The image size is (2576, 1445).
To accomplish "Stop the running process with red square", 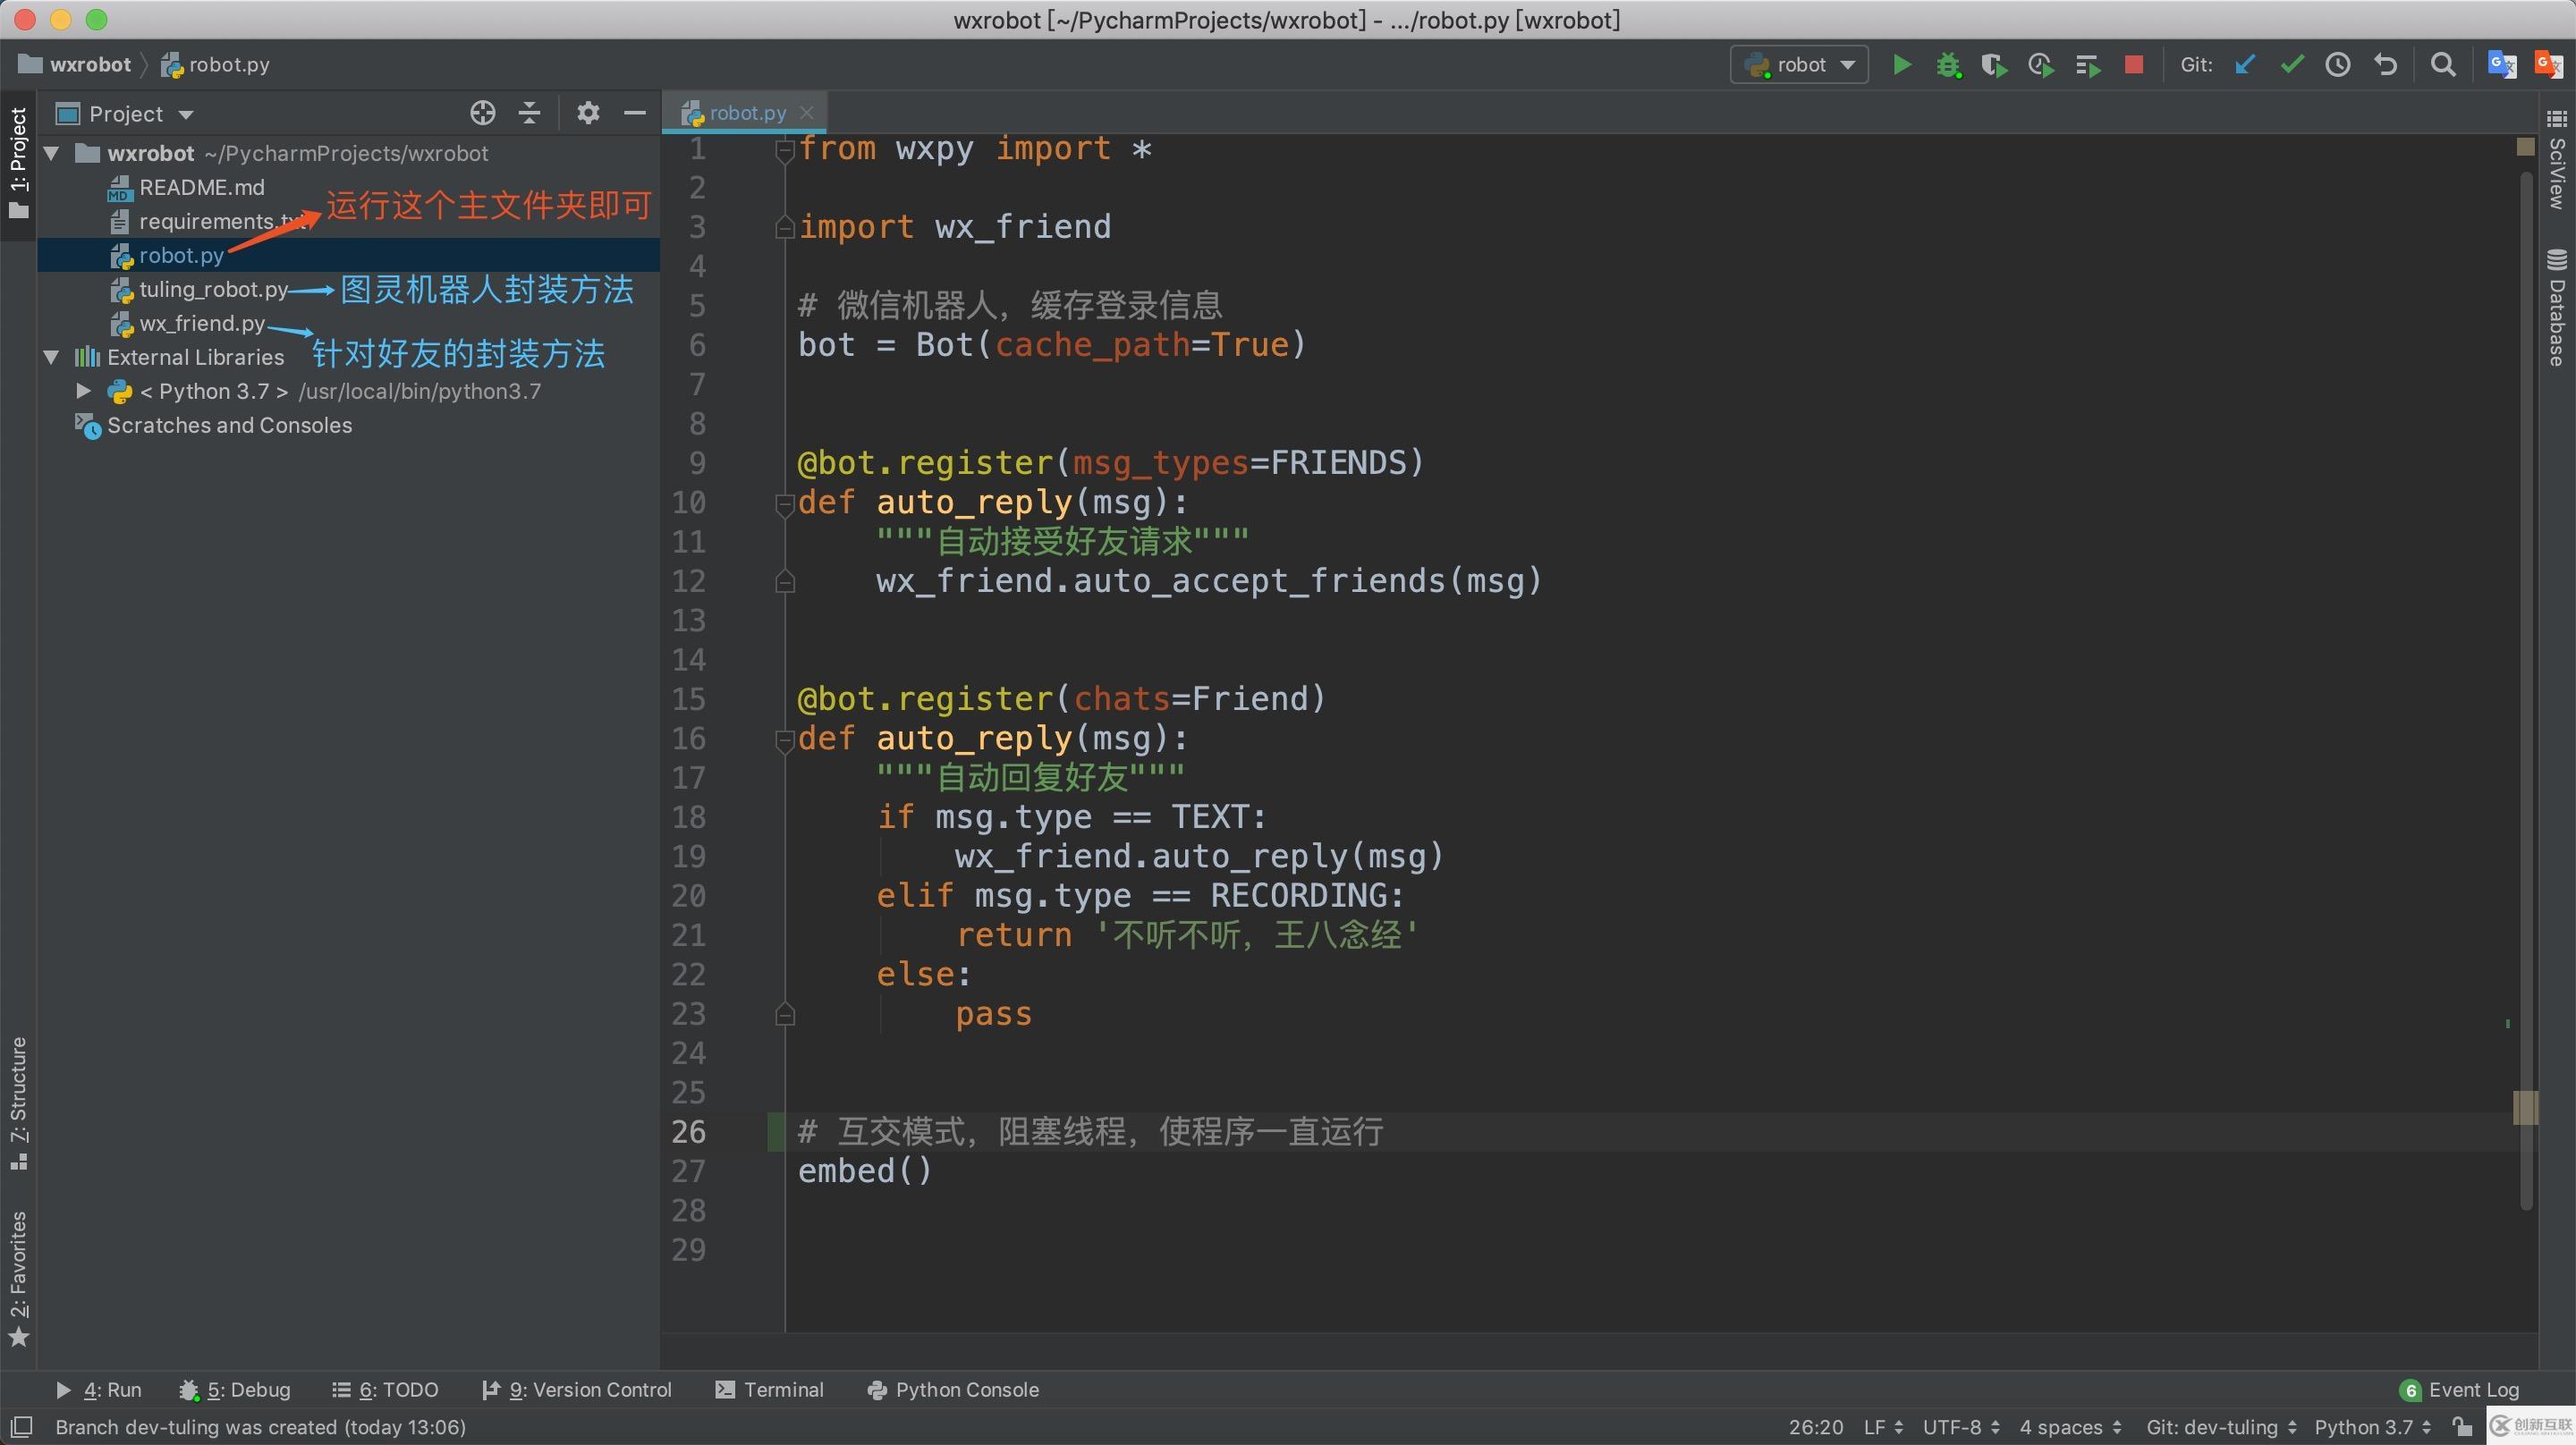I will coord(2133,65).
